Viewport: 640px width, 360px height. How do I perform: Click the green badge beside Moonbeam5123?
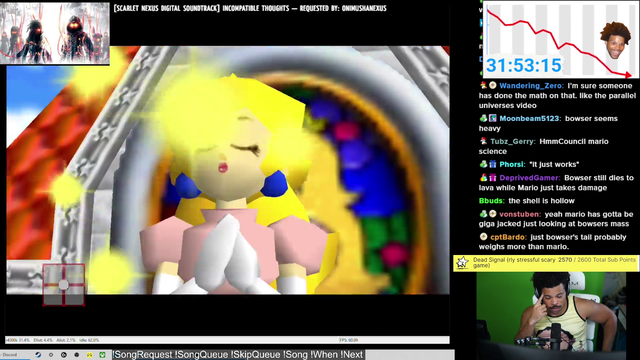(484, 118)
